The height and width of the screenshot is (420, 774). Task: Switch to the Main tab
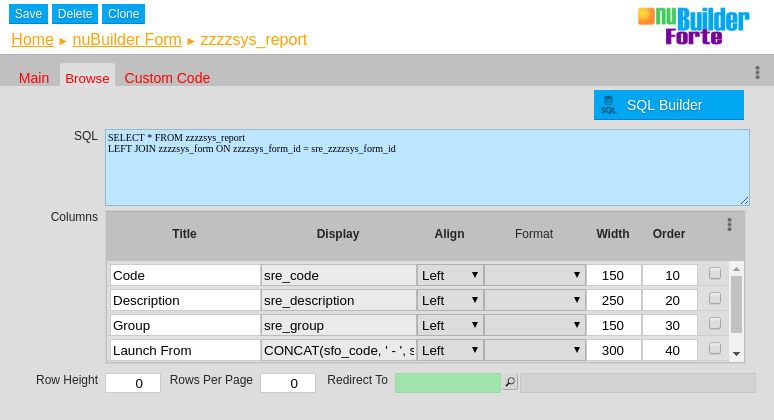[34, 78]
